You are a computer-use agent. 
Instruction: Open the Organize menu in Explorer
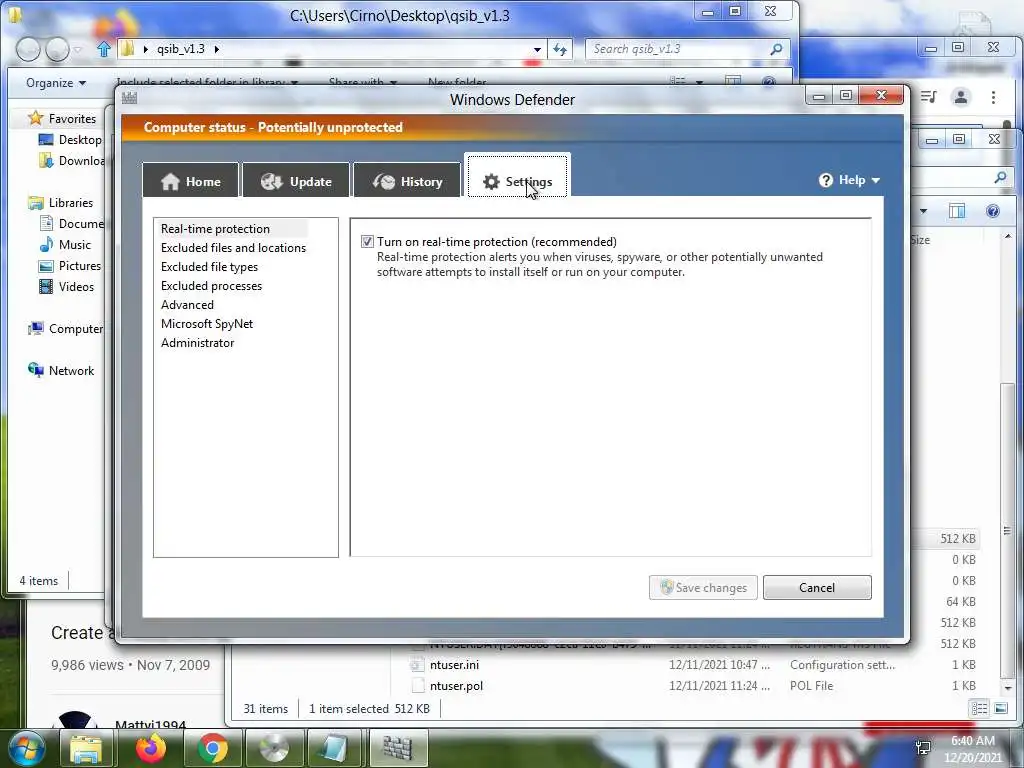coord(56,83)
